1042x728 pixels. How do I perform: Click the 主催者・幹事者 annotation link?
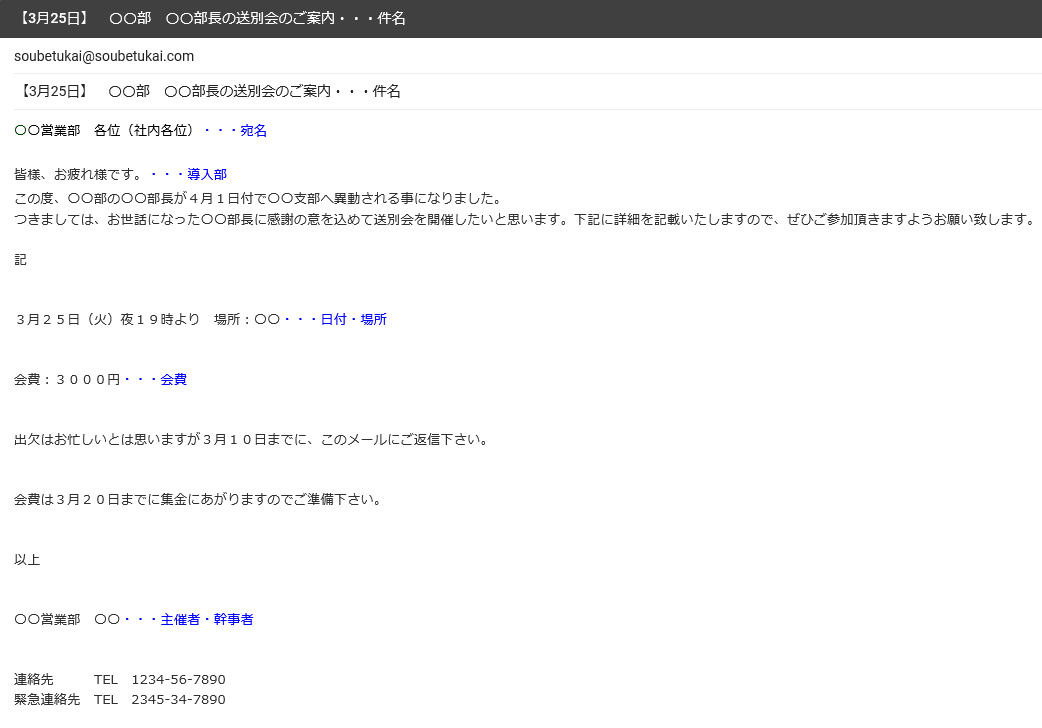click(205, 619)
